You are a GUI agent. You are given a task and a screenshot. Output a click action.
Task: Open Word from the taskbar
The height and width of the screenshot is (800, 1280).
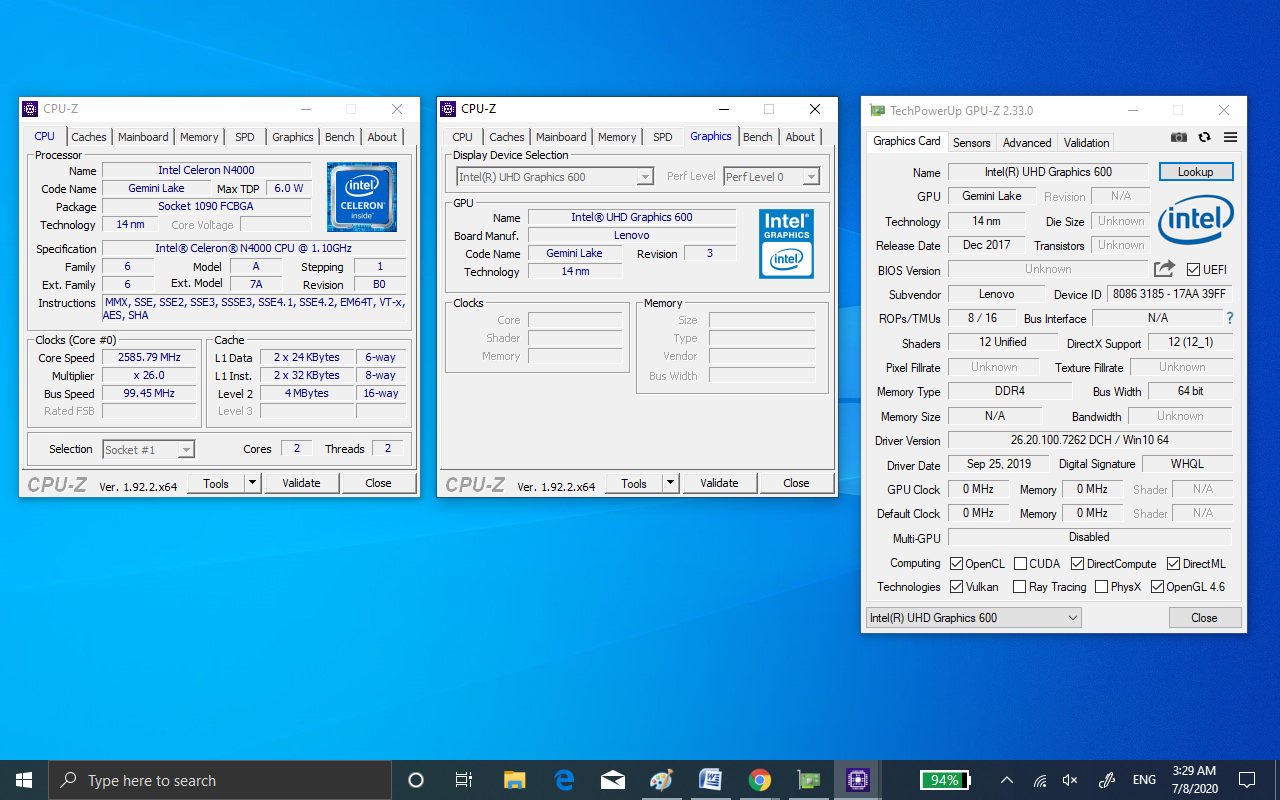click(x=711, y=780)
